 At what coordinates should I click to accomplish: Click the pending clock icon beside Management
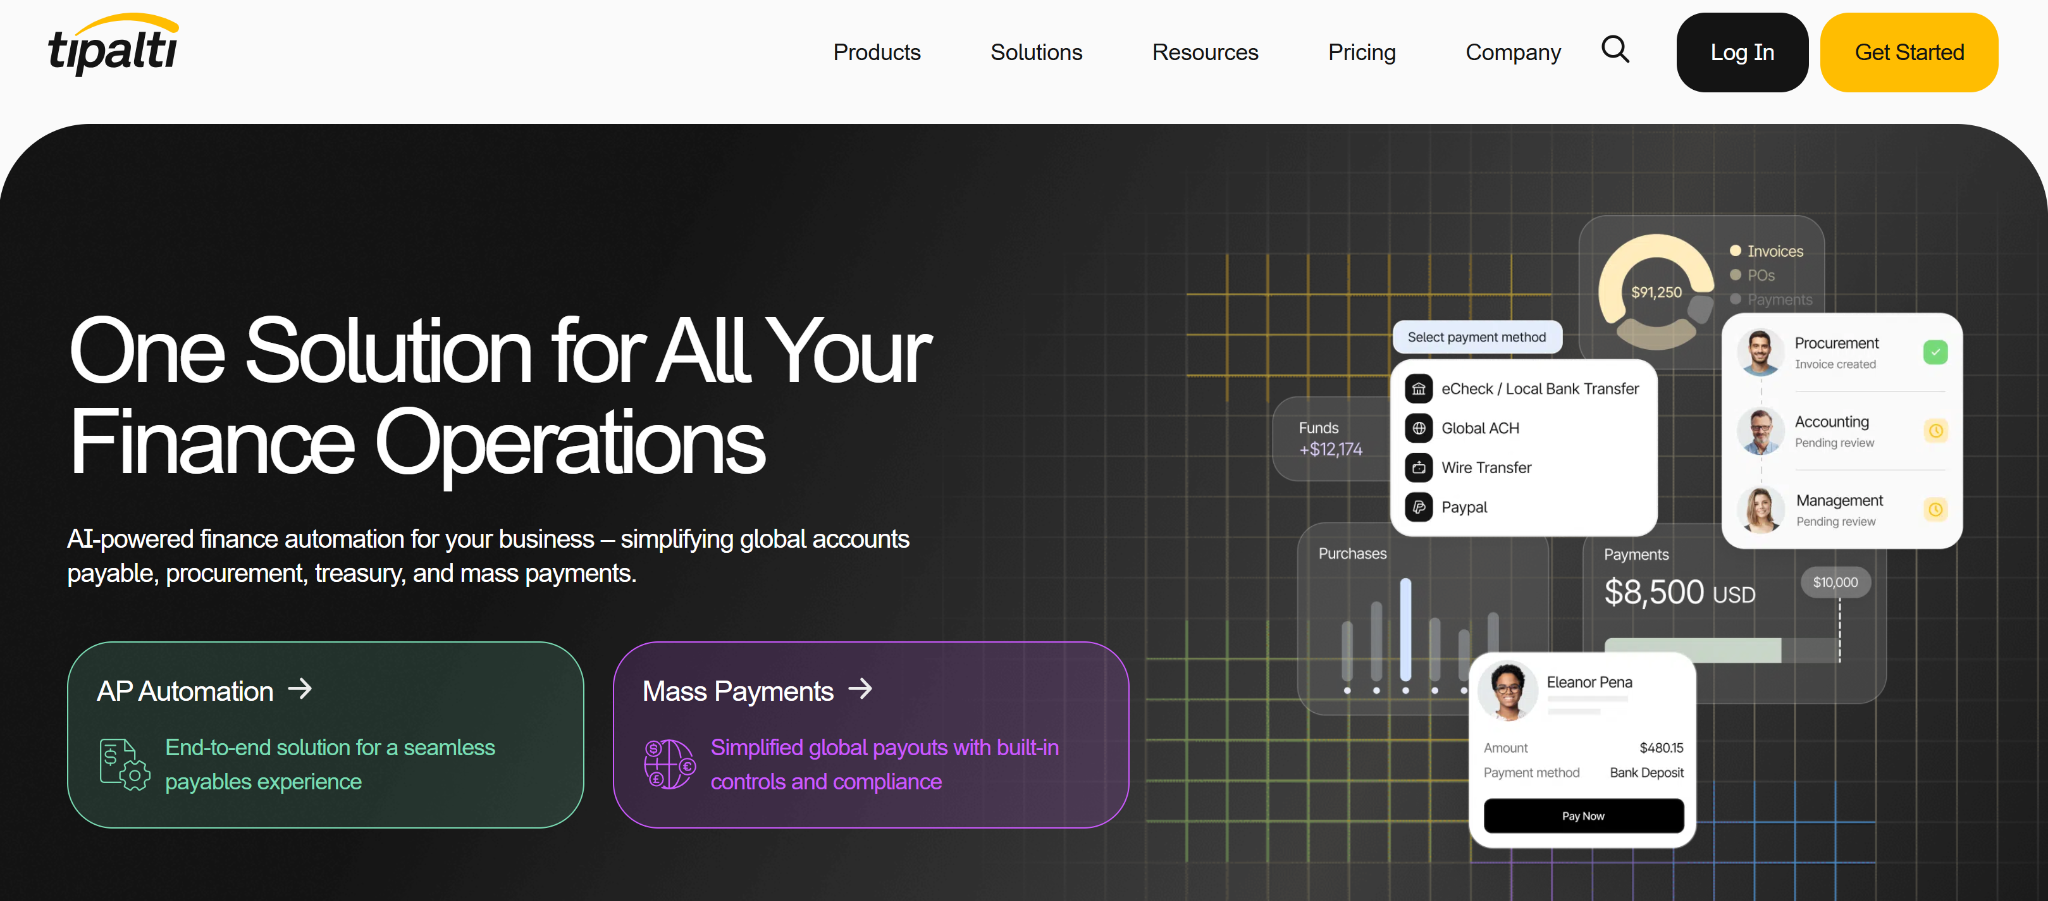(x=1936, y=510)
